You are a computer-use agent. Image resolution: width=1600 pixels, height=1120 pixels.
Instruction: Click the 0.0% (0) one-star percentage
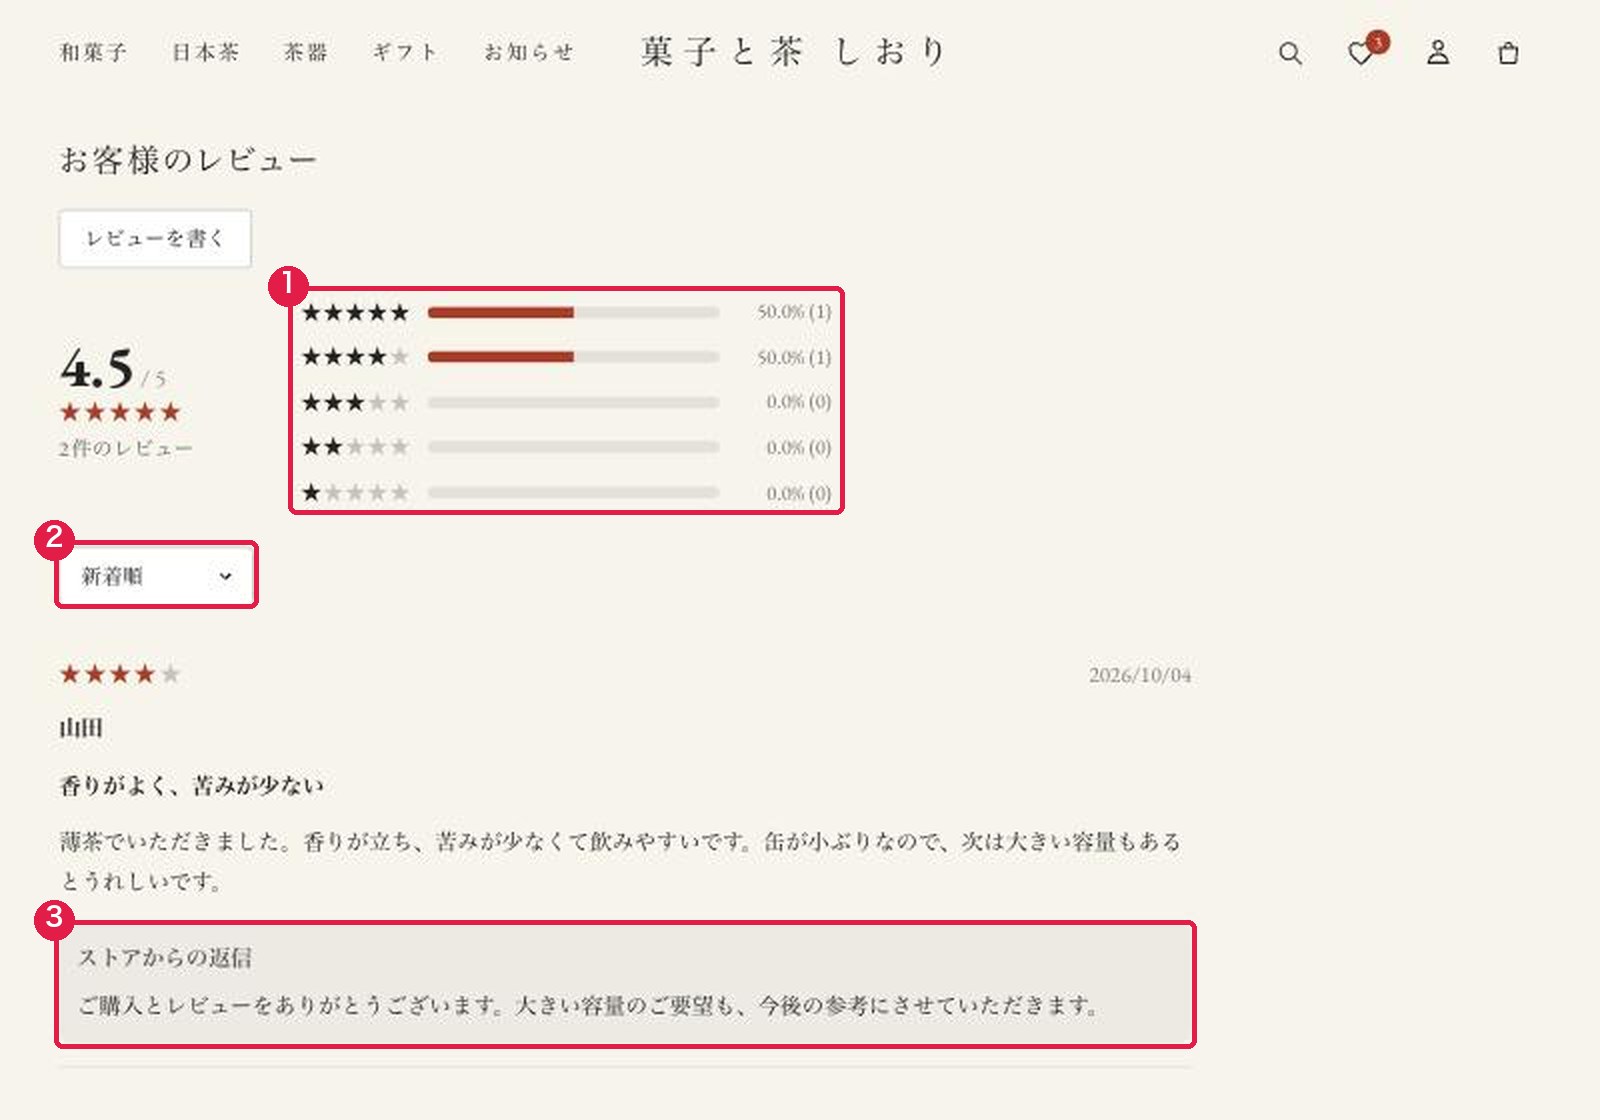tap(799, 493)
